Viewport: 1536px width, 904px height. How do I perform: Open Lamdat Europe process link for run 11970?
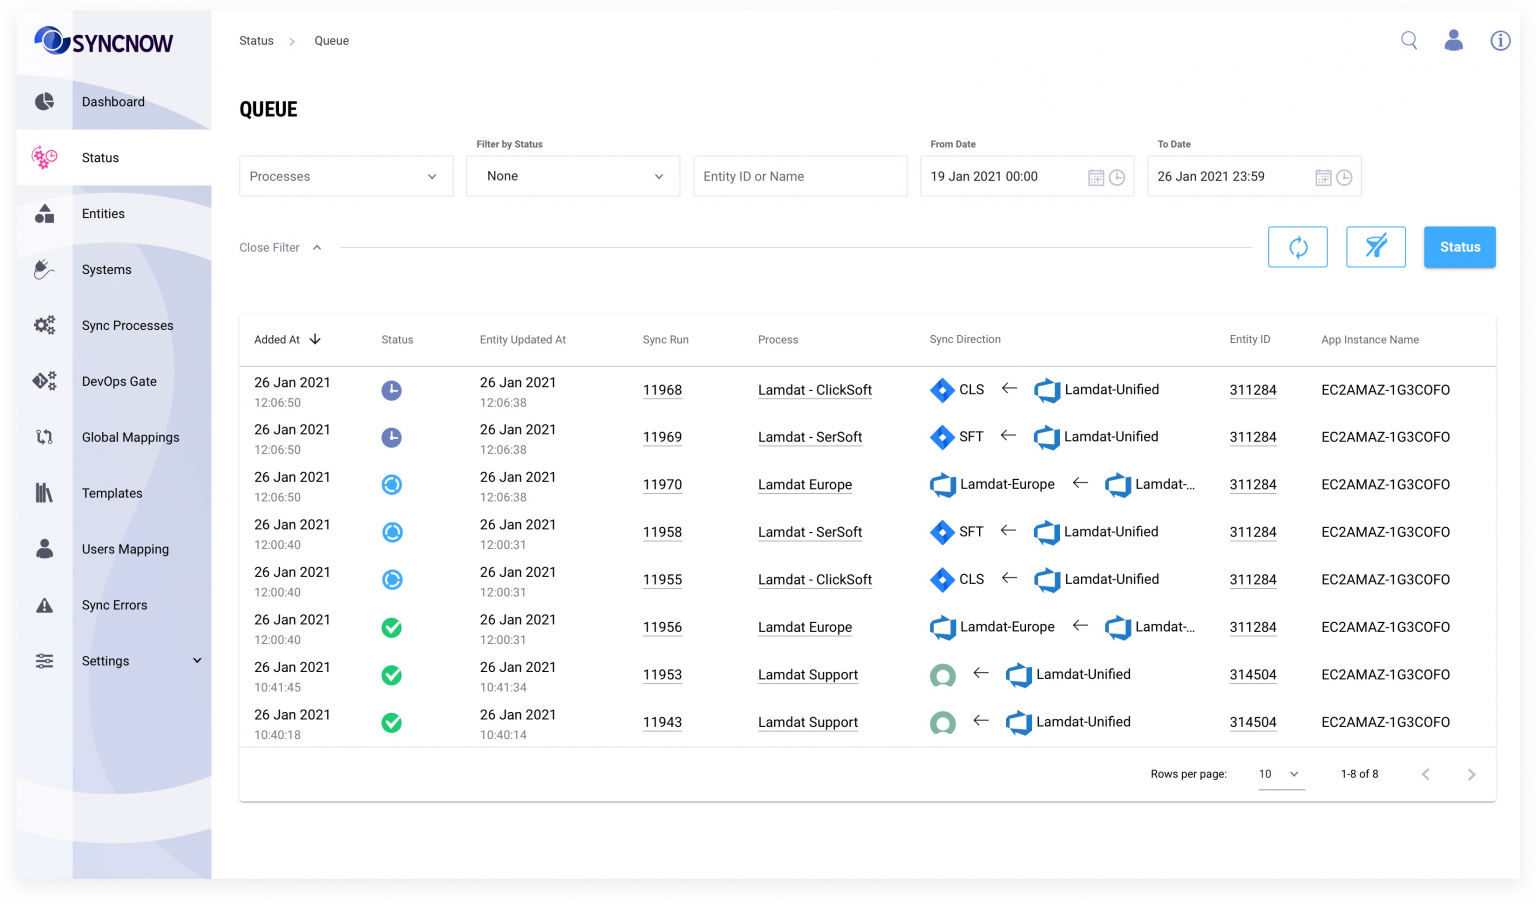(805, 485)
